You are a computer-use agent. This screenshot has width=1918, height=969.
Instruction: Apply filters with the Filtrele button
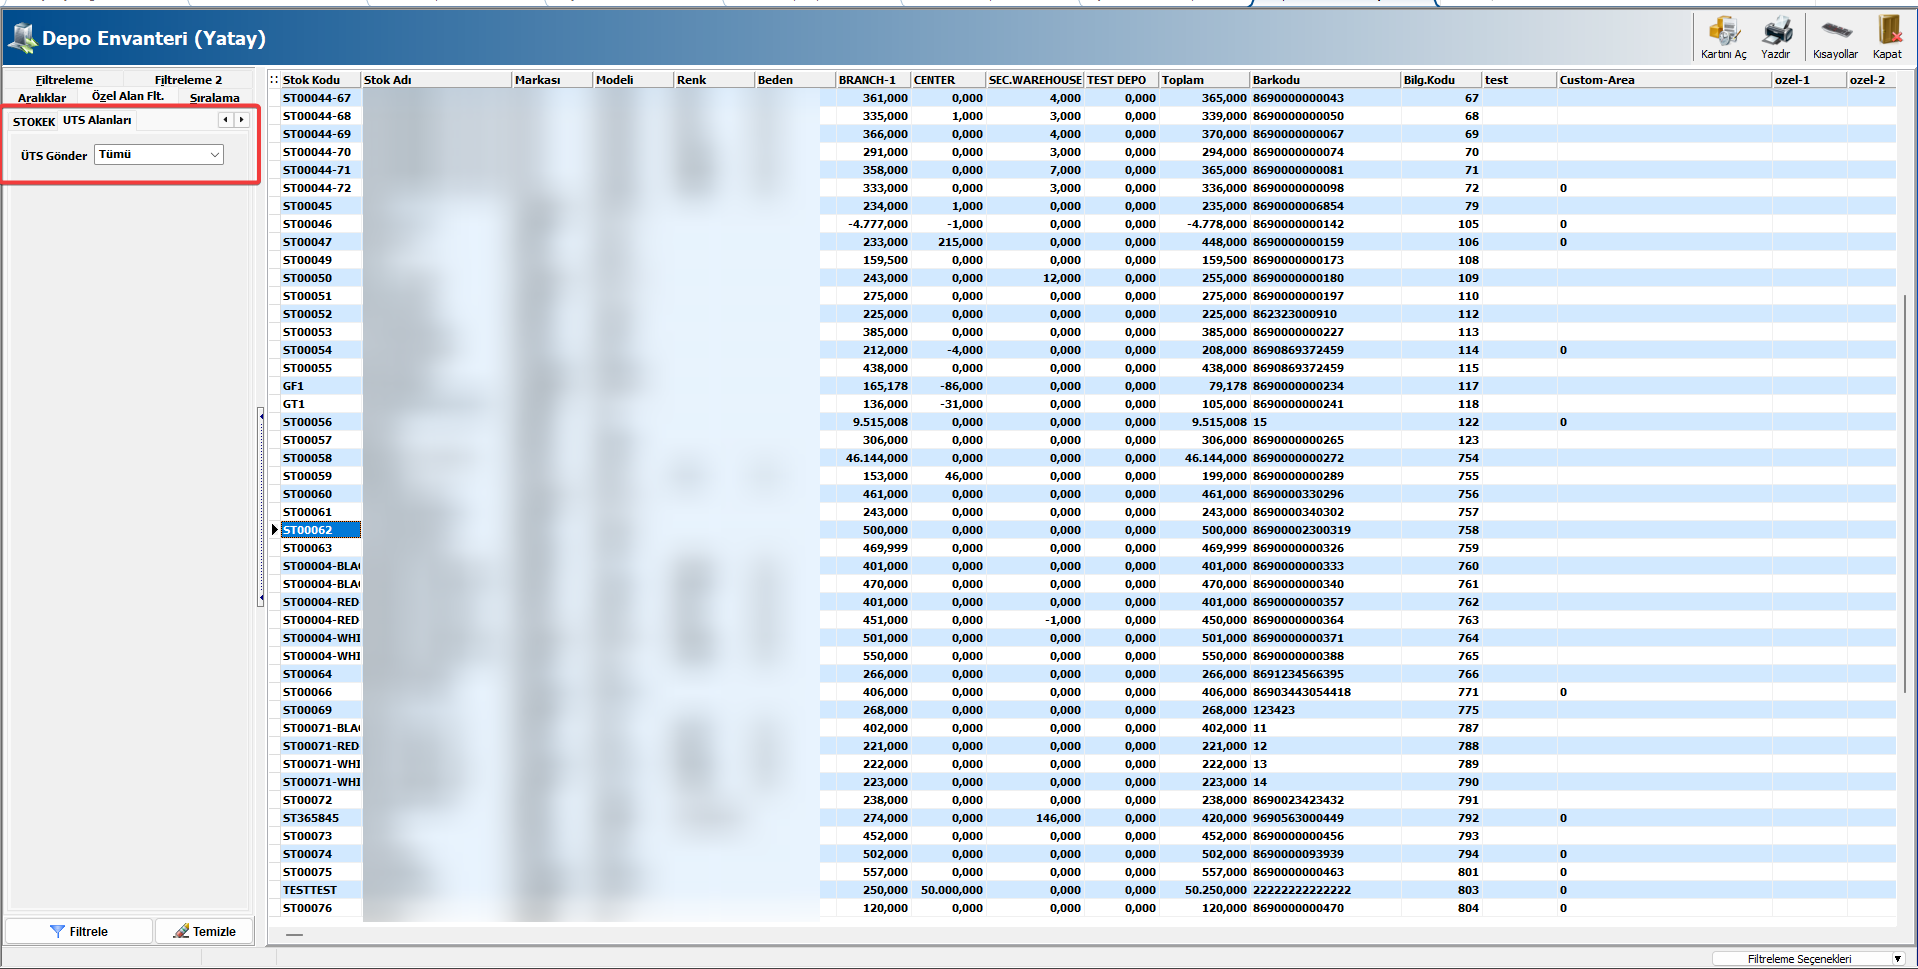pos(79,931)
